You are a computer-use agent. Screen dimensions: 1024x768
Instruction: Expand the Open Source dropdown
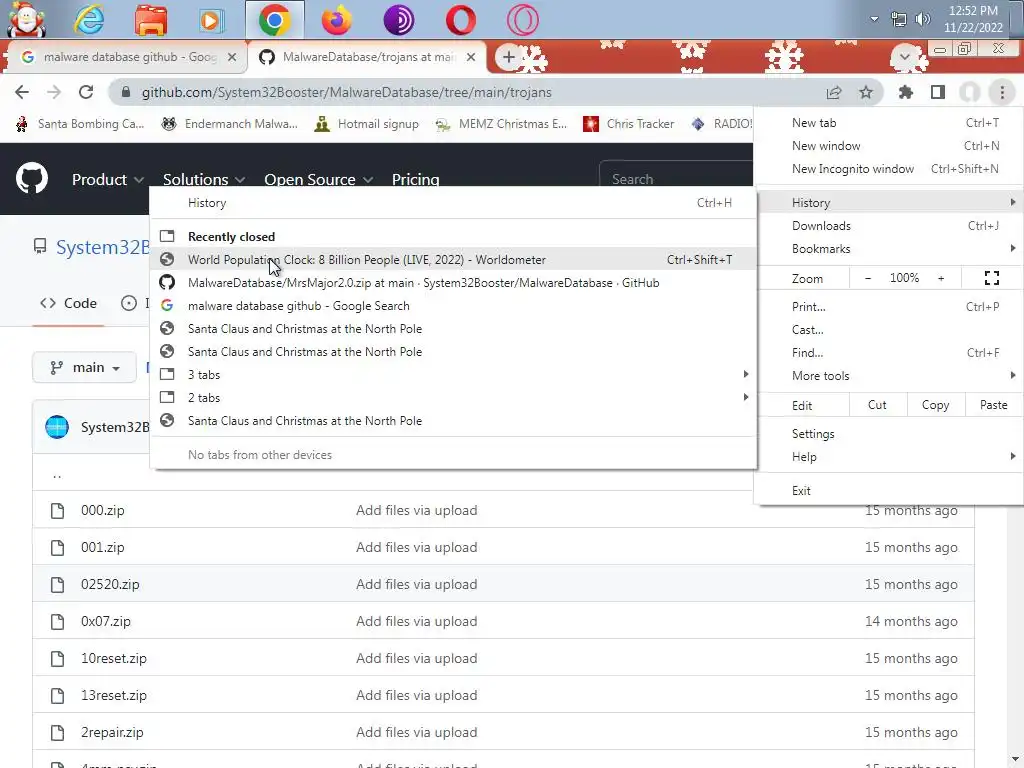click(319, 180)
